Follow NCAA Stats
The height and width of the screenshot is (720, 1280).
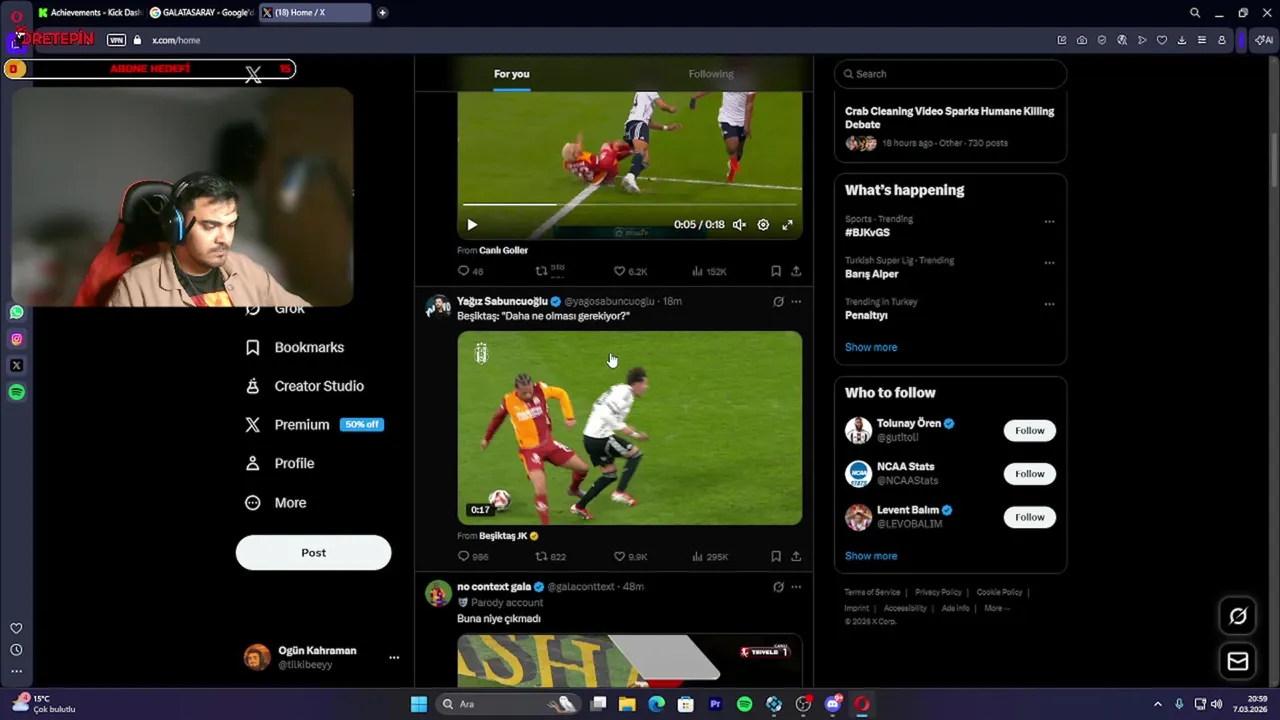pyautogui.click(x=1029, y=474)
